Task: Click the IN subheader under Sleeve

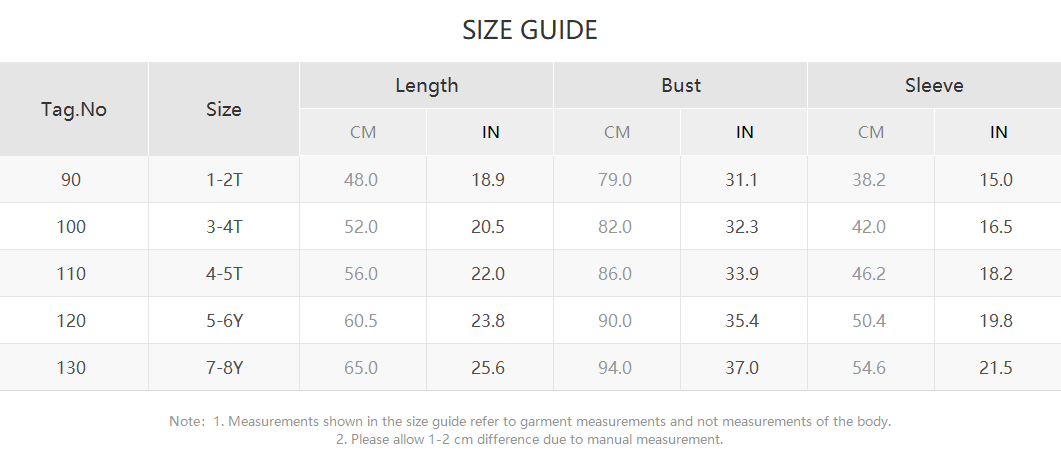Action: [998, 132]
